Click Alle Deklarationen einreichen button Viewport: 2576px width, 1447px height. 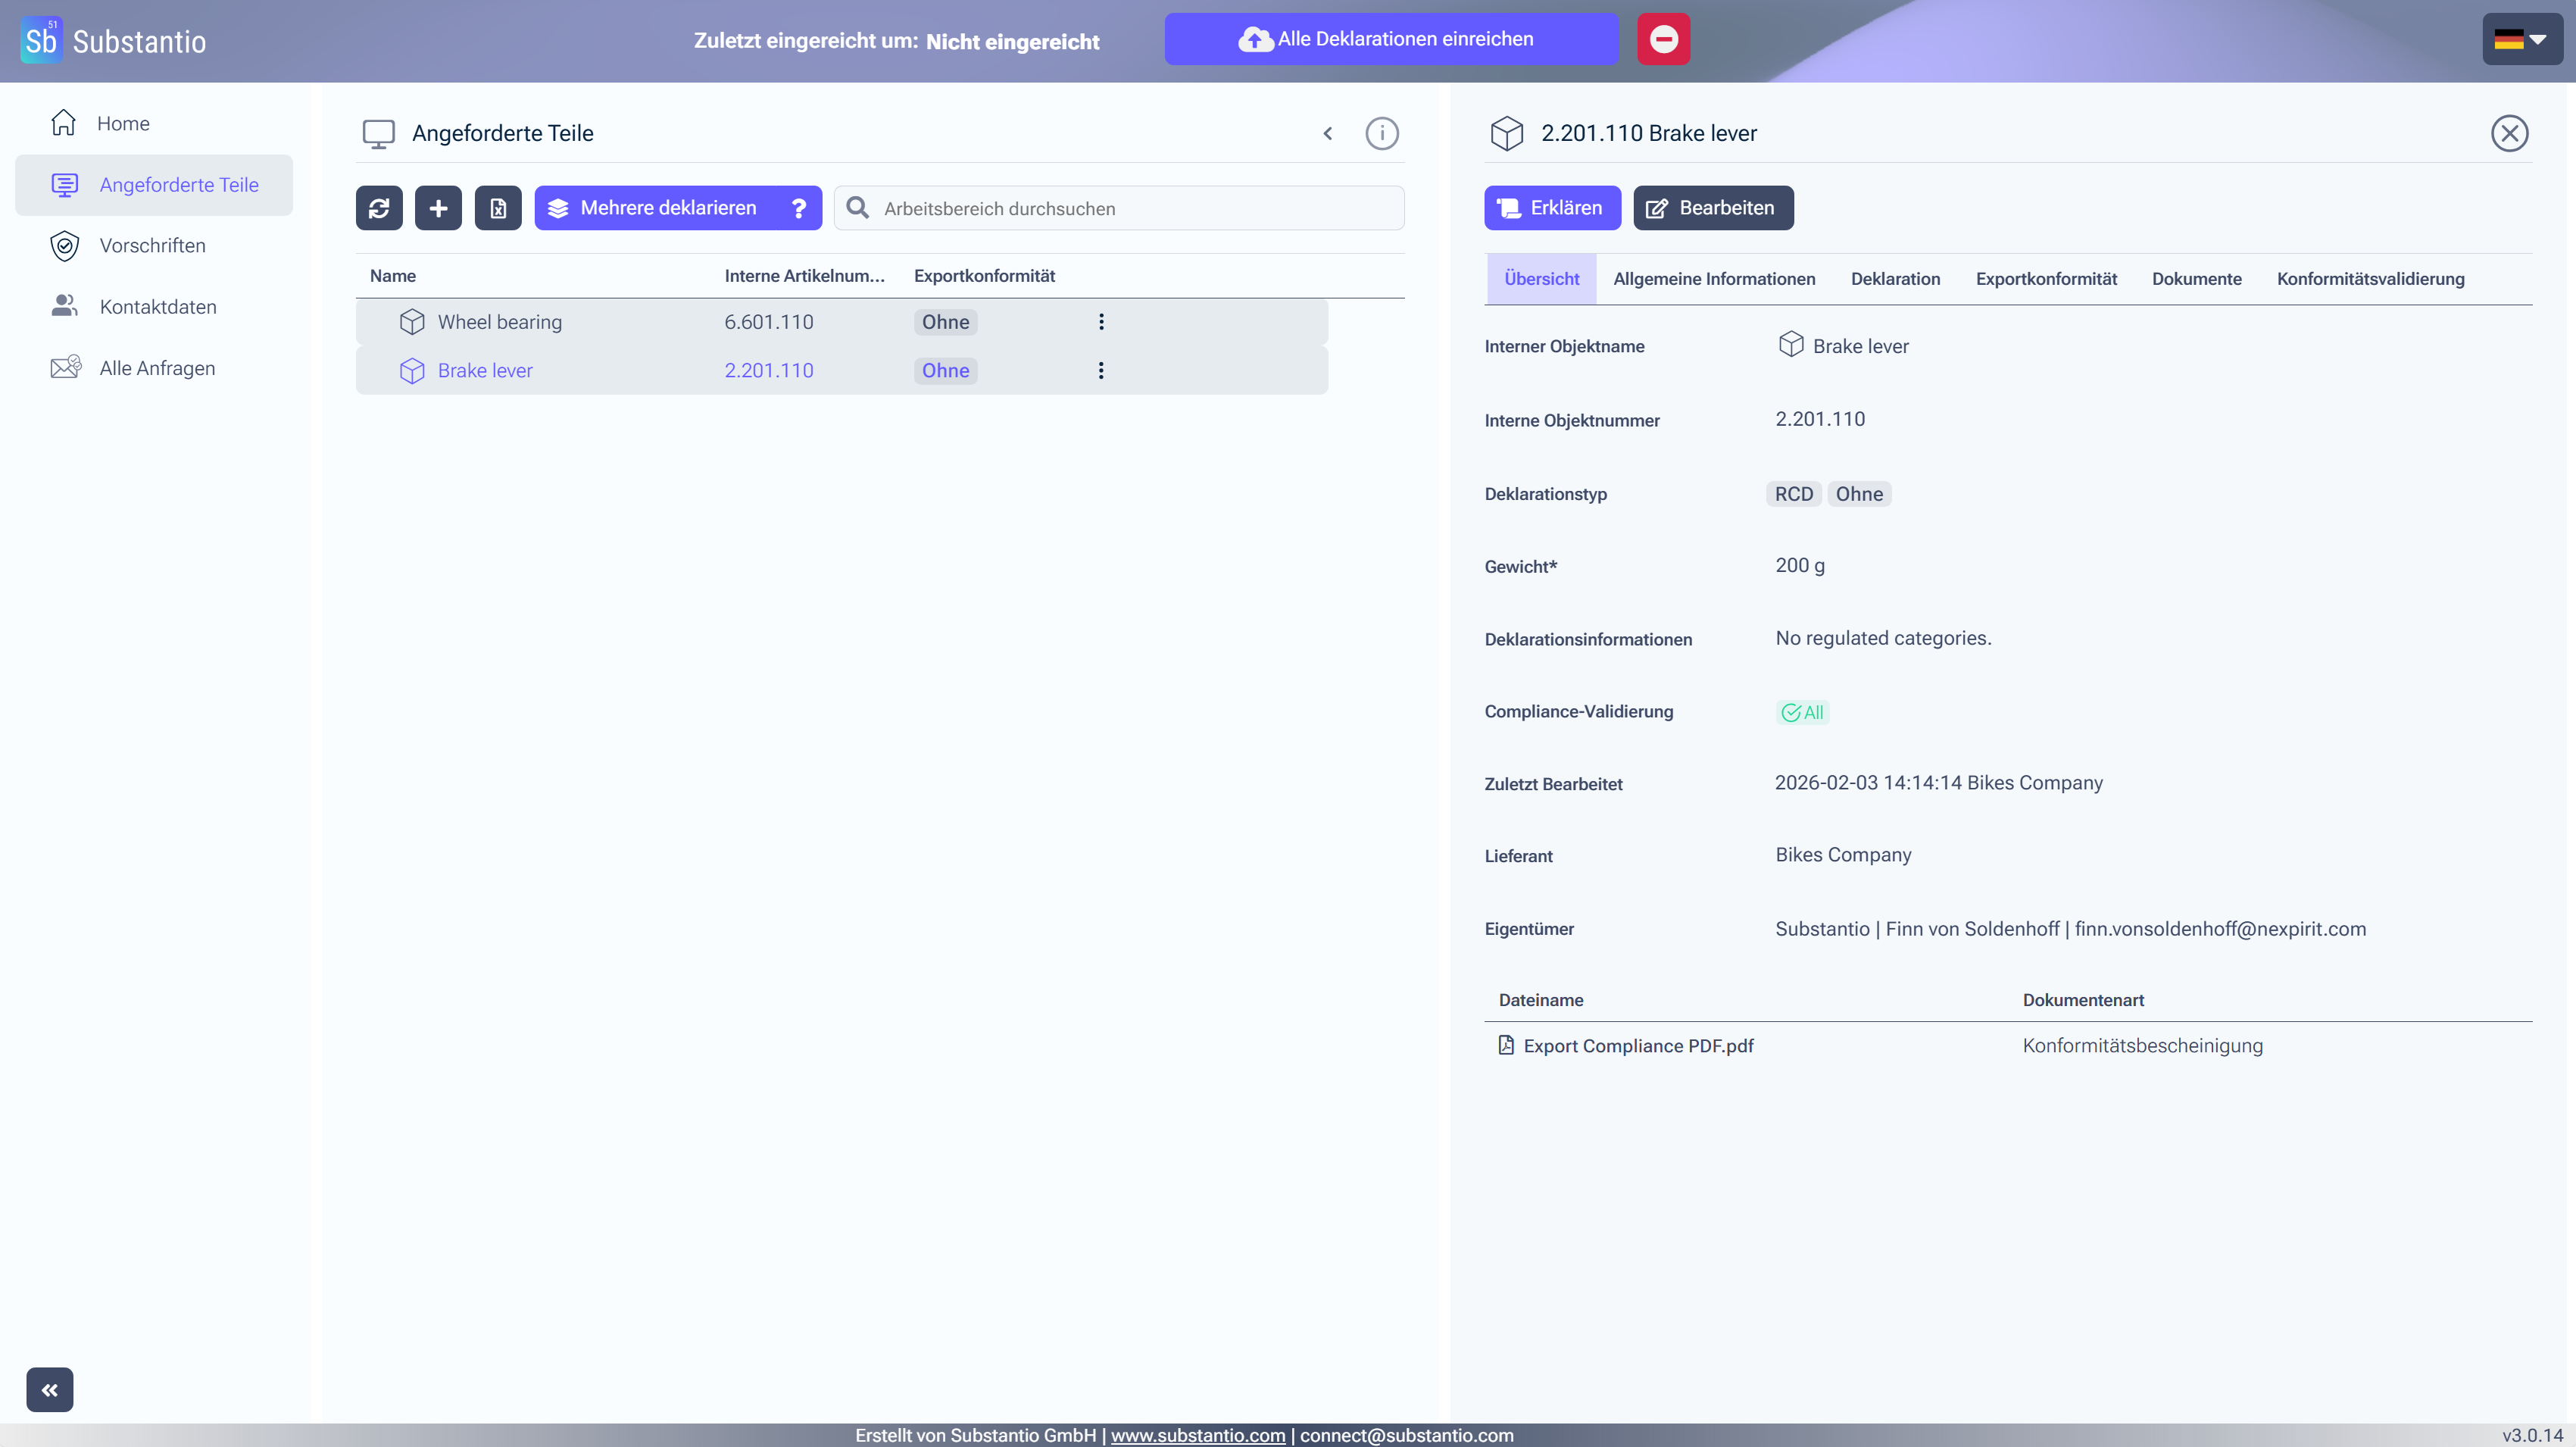1390,39
